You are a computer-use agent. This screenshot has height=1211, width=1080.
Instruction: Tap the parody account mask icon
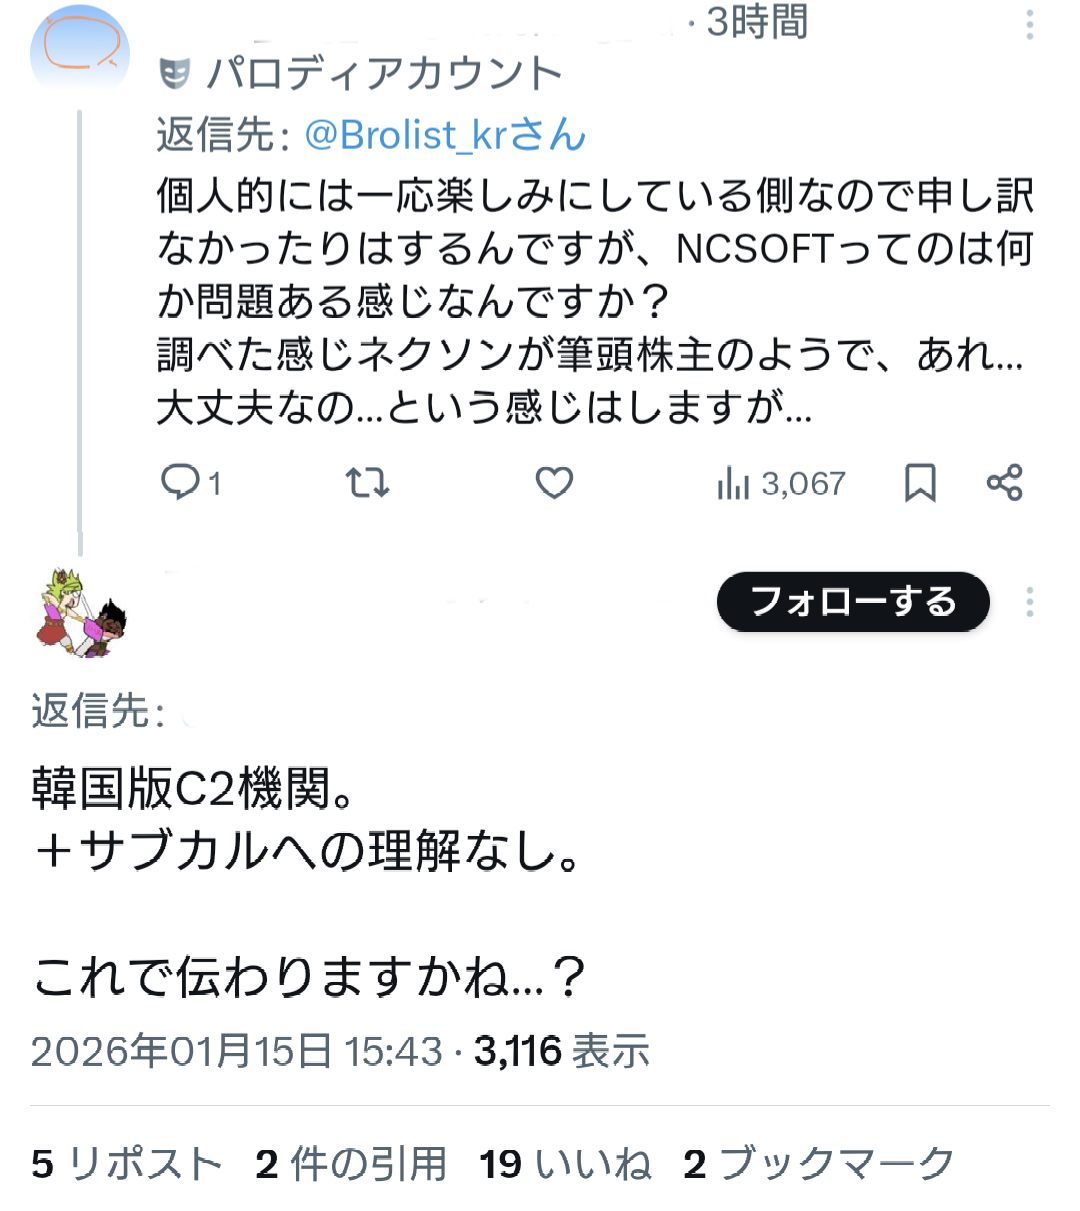click(x=175, y=73)
